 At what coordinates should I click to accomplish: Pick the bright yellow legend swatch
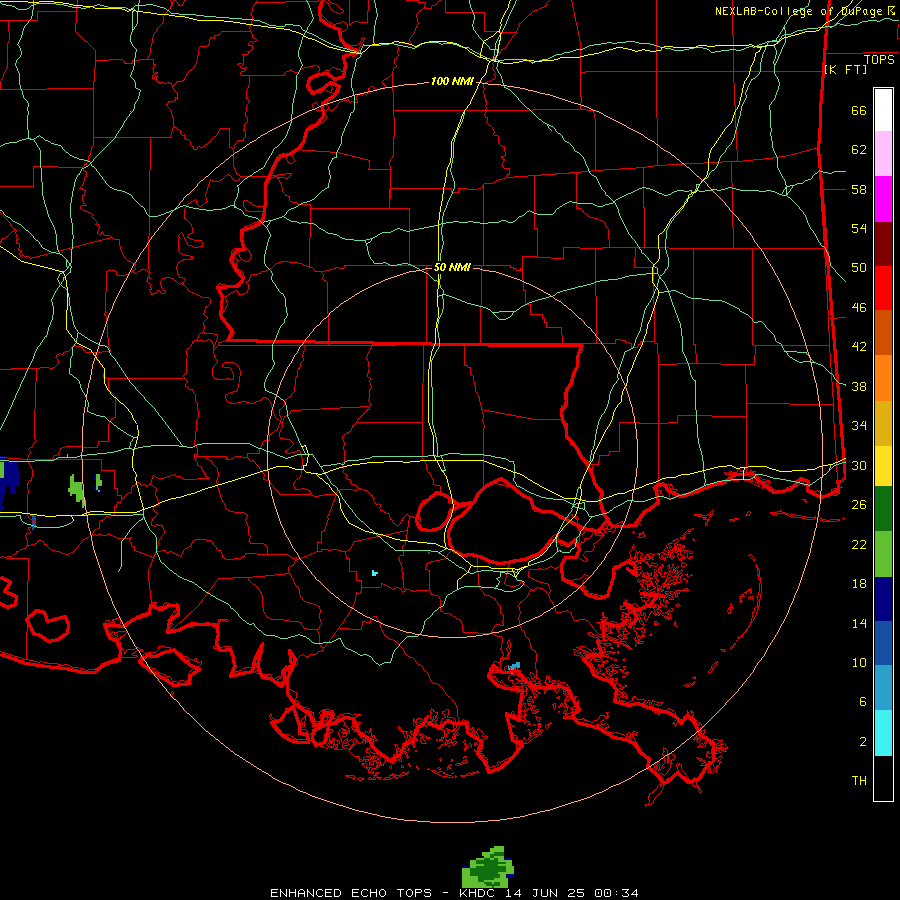coord(883,465)
